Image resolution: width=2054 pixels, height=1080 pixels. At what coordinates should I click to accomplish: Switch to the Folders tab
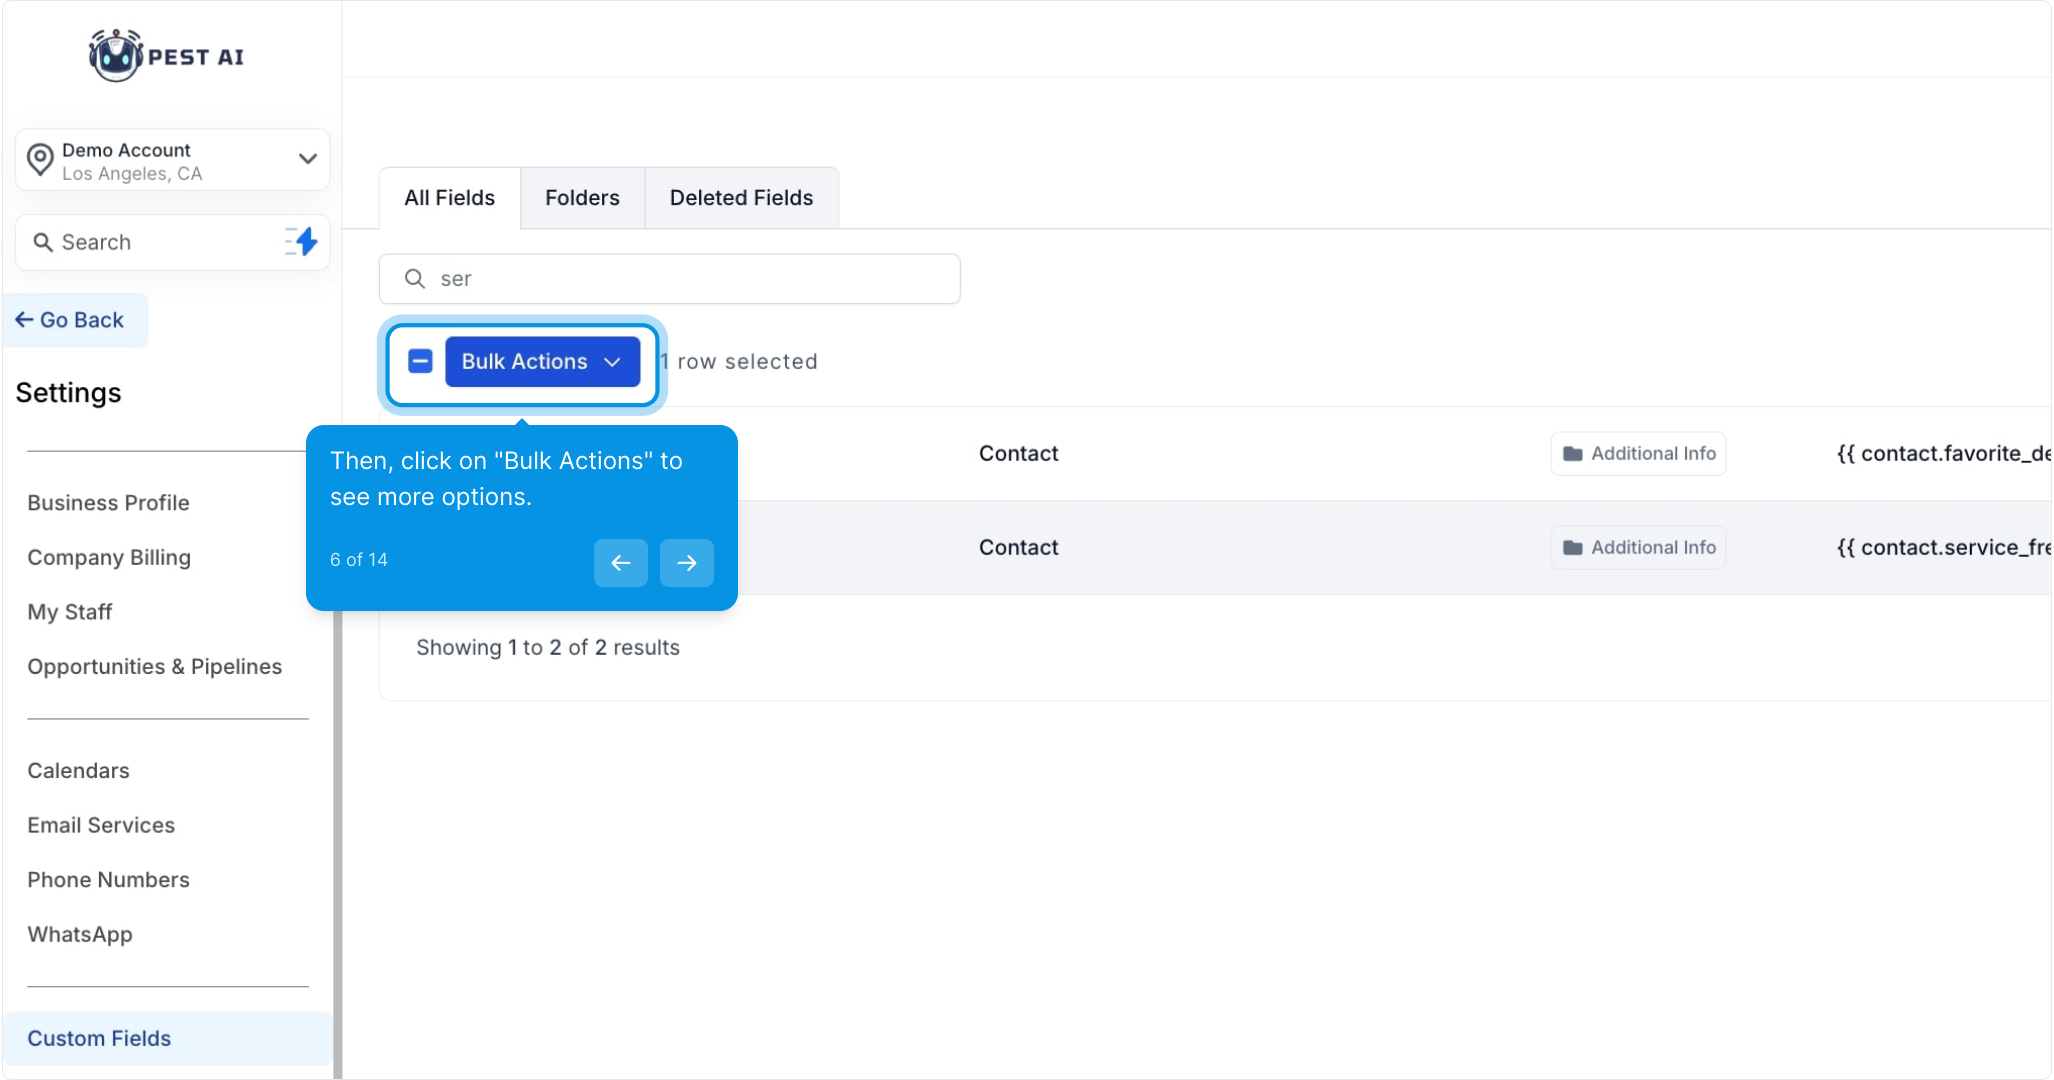[582, 198]
